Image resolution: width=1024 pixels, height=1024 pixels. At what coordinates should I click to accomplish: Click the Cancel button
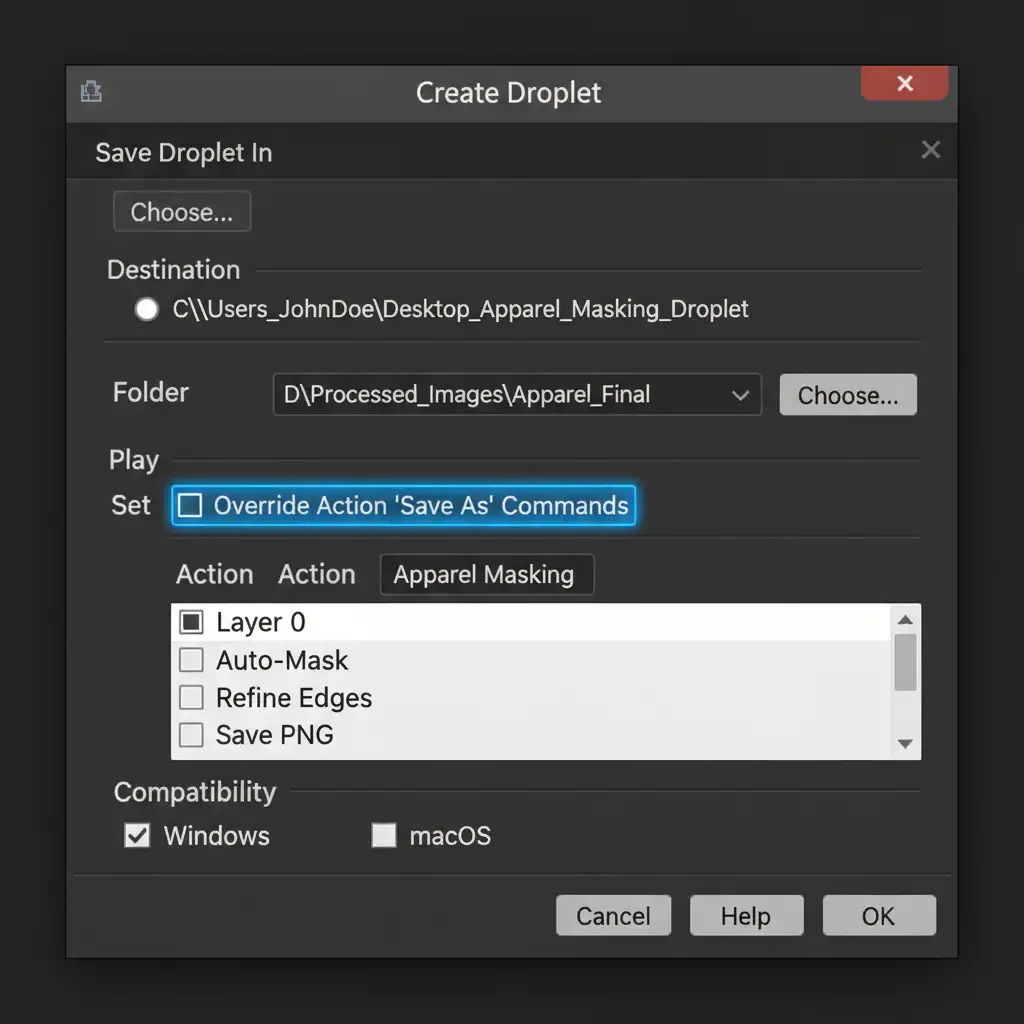tap(613, 916)
